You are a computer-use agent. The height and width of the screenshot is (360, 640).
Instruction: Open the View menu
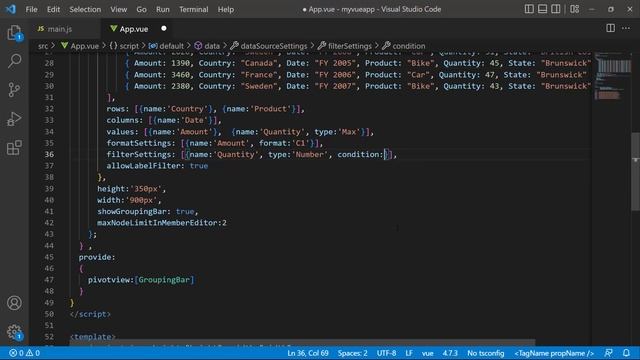(x=118, y=9)
